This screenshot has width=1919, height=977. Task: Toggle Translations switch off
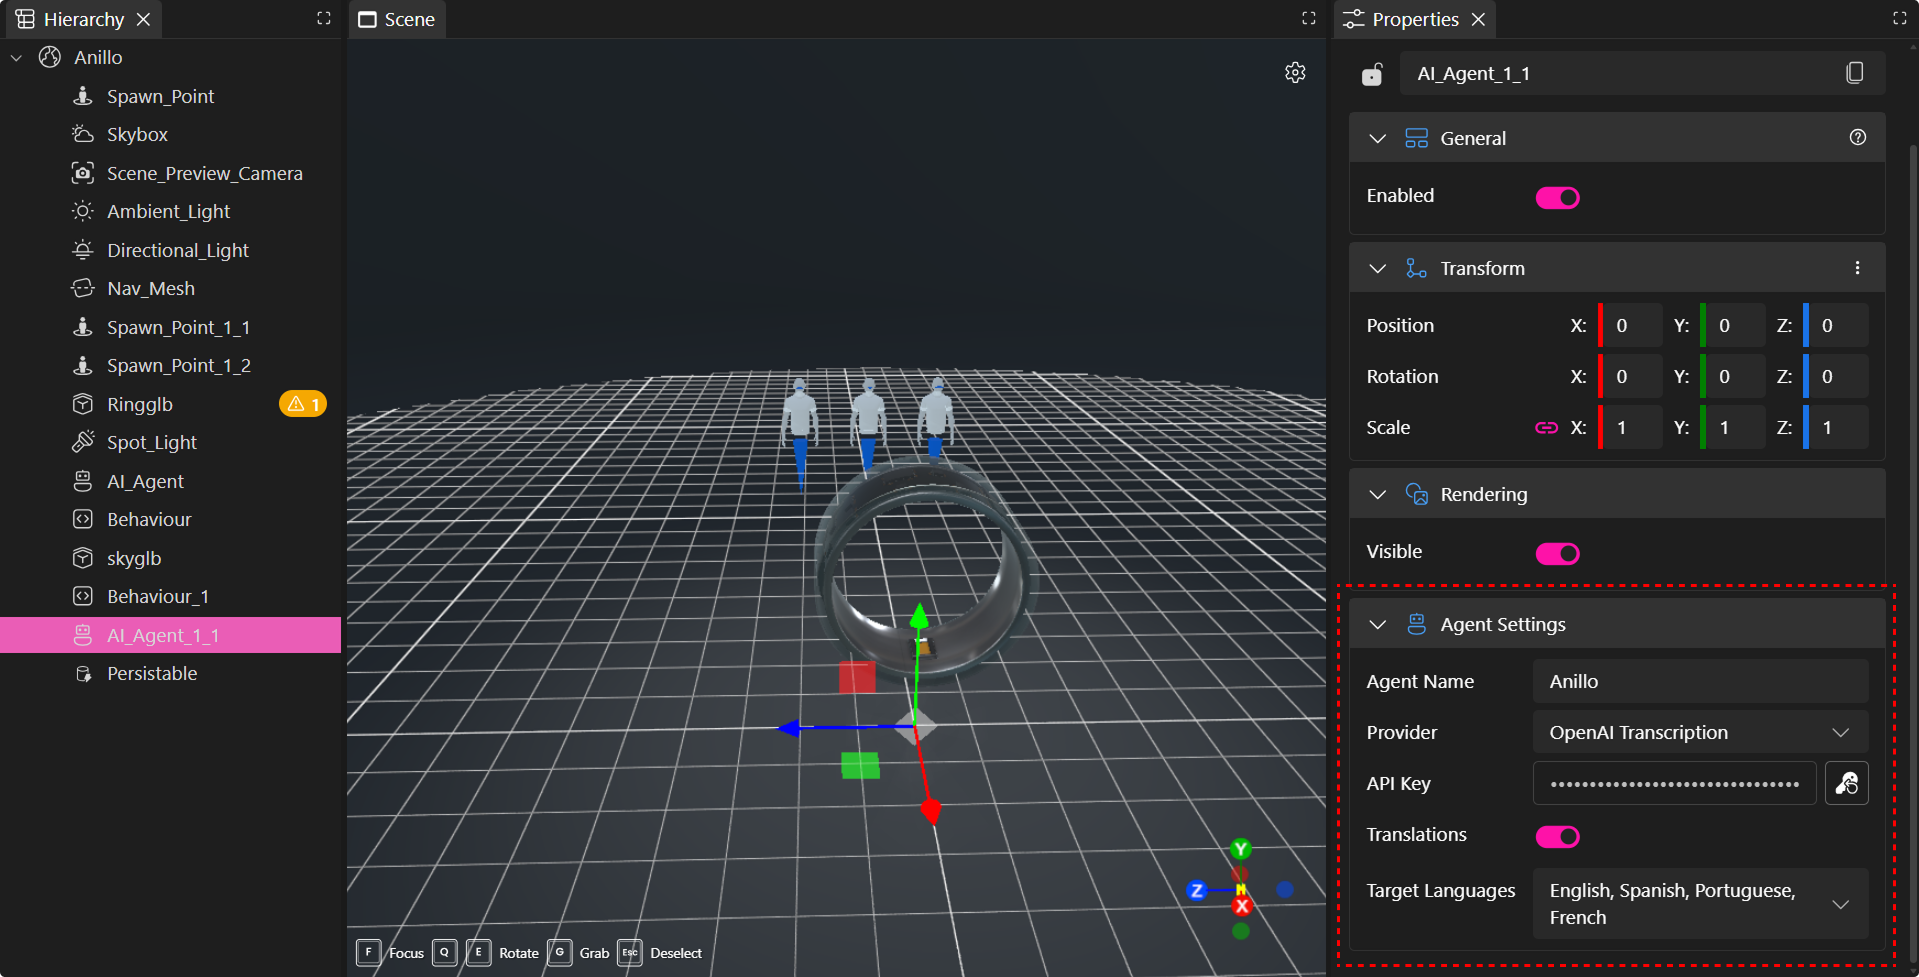[1557, 837]
